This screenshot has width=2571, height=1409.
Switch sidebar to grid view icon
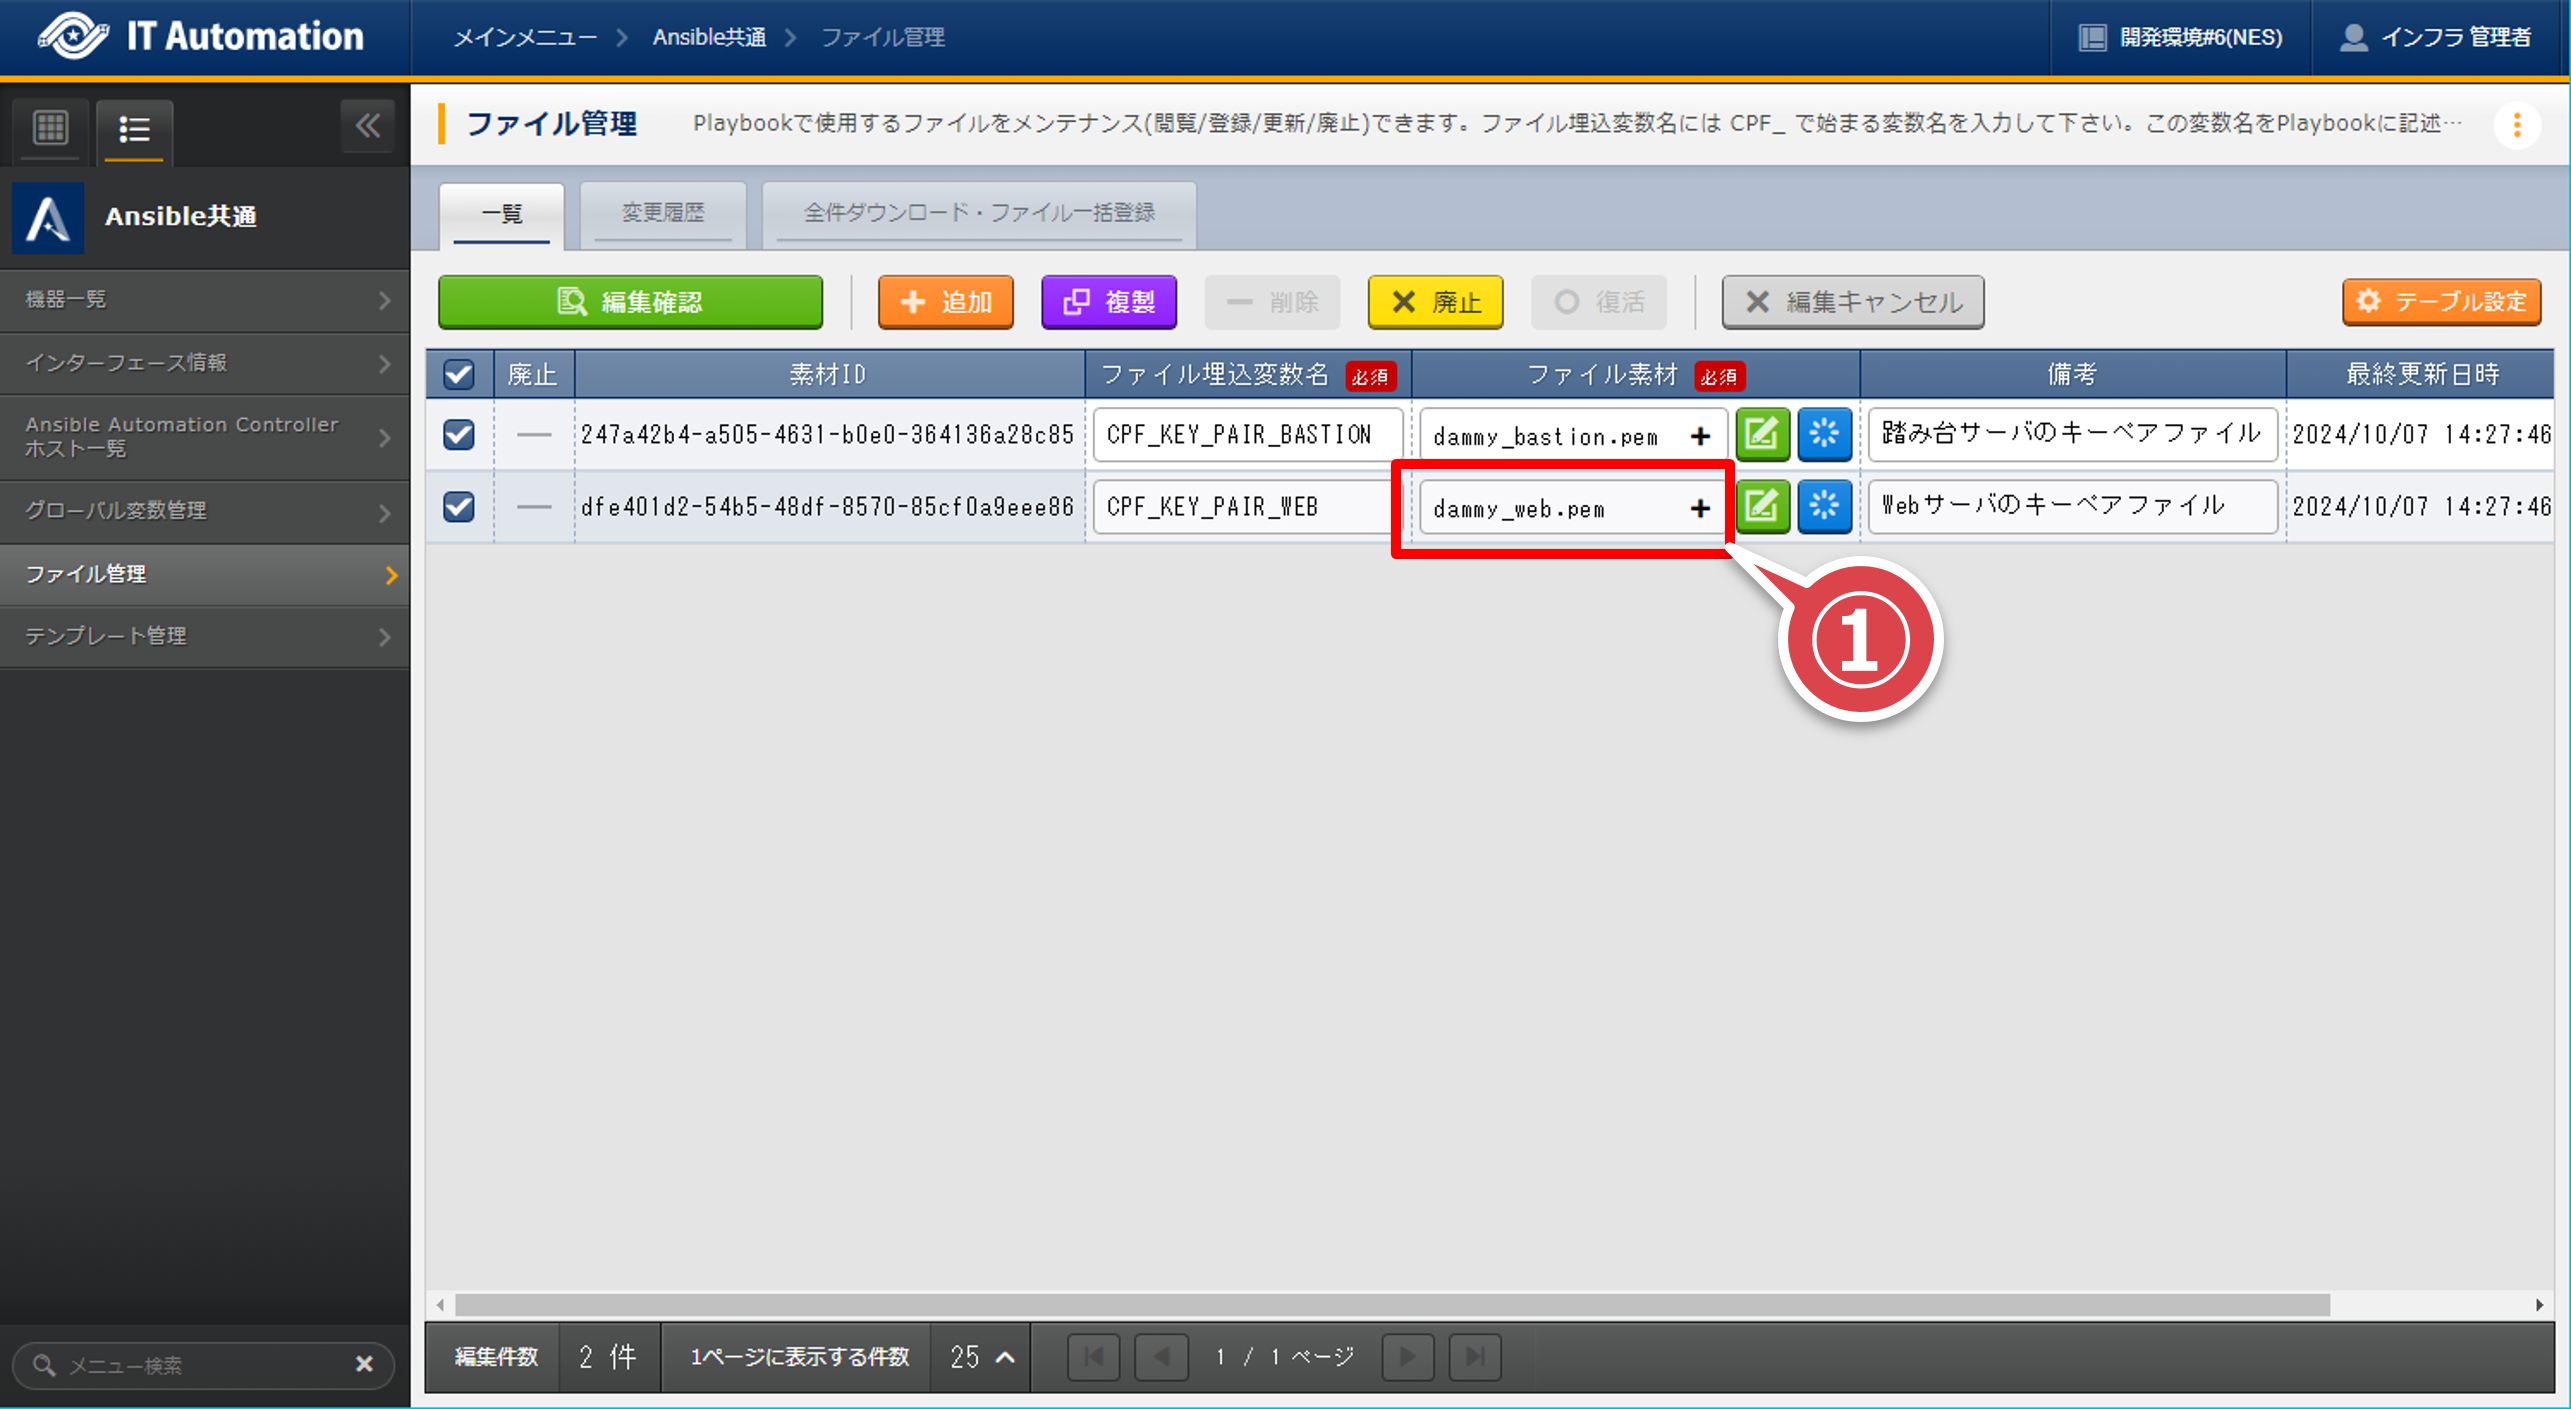tap(50, 128)
